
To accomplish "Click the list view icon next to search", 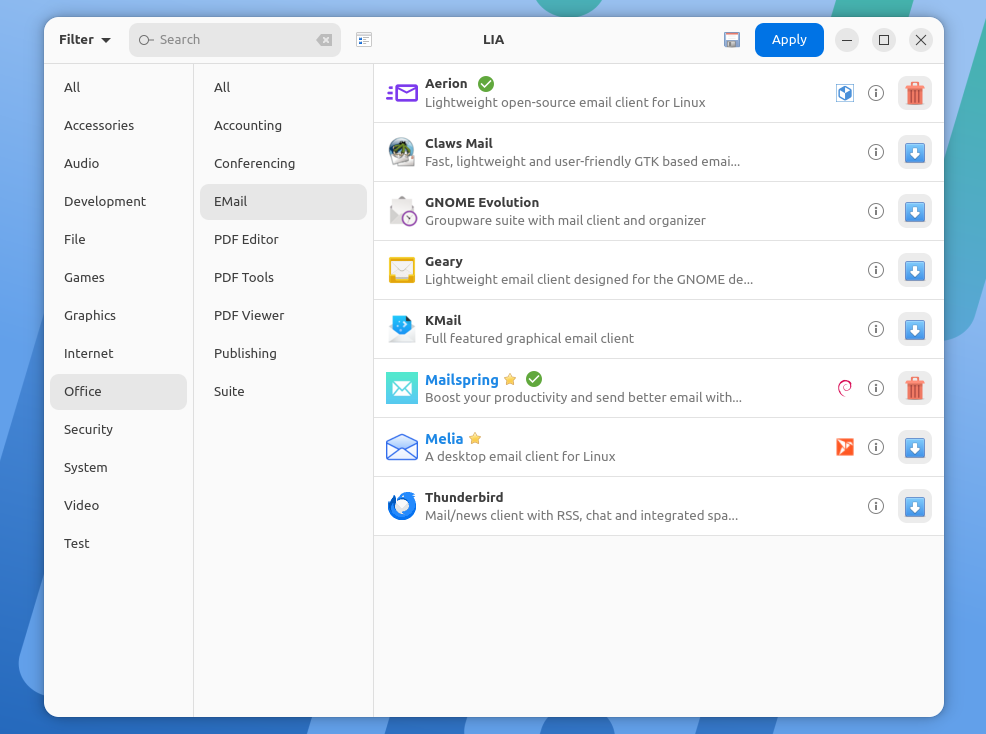I will (x=363, y=40).
